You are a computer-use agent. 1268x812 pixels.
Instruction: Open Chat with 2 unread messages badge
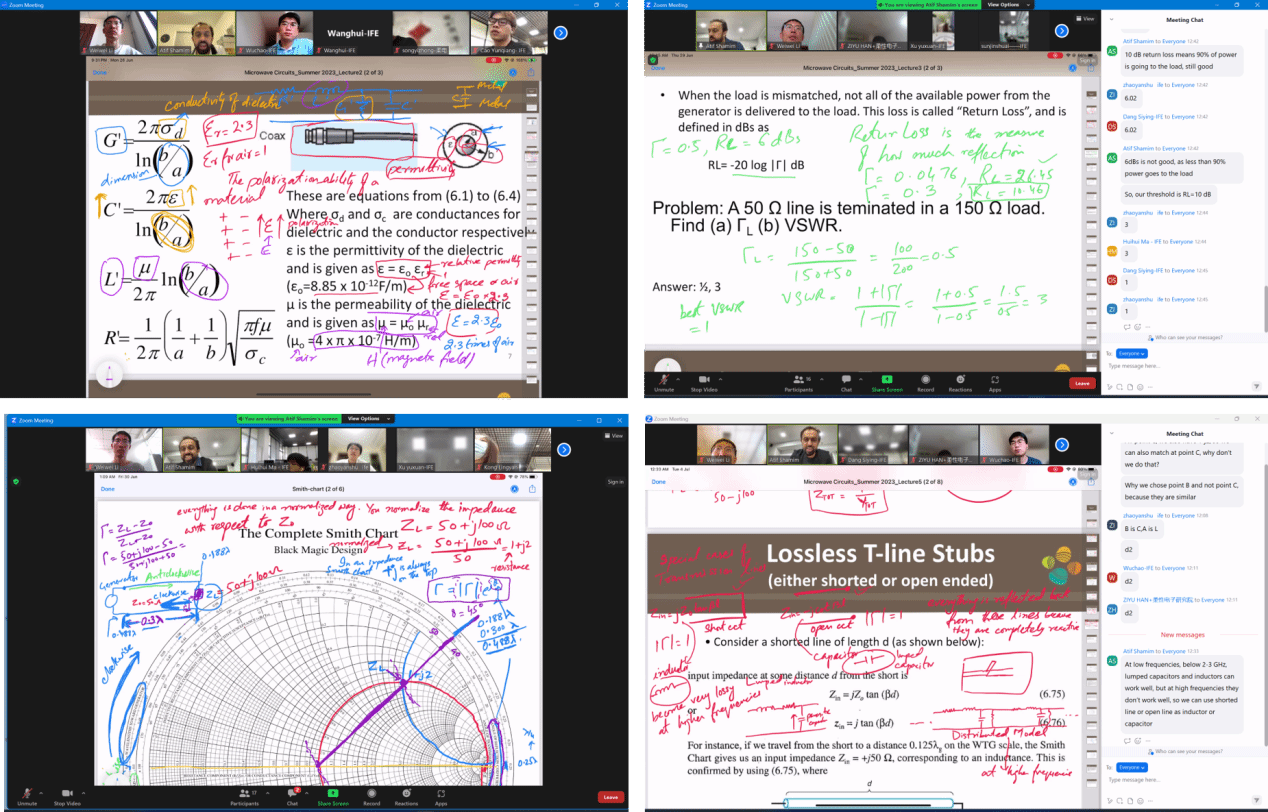pos(293,794)
